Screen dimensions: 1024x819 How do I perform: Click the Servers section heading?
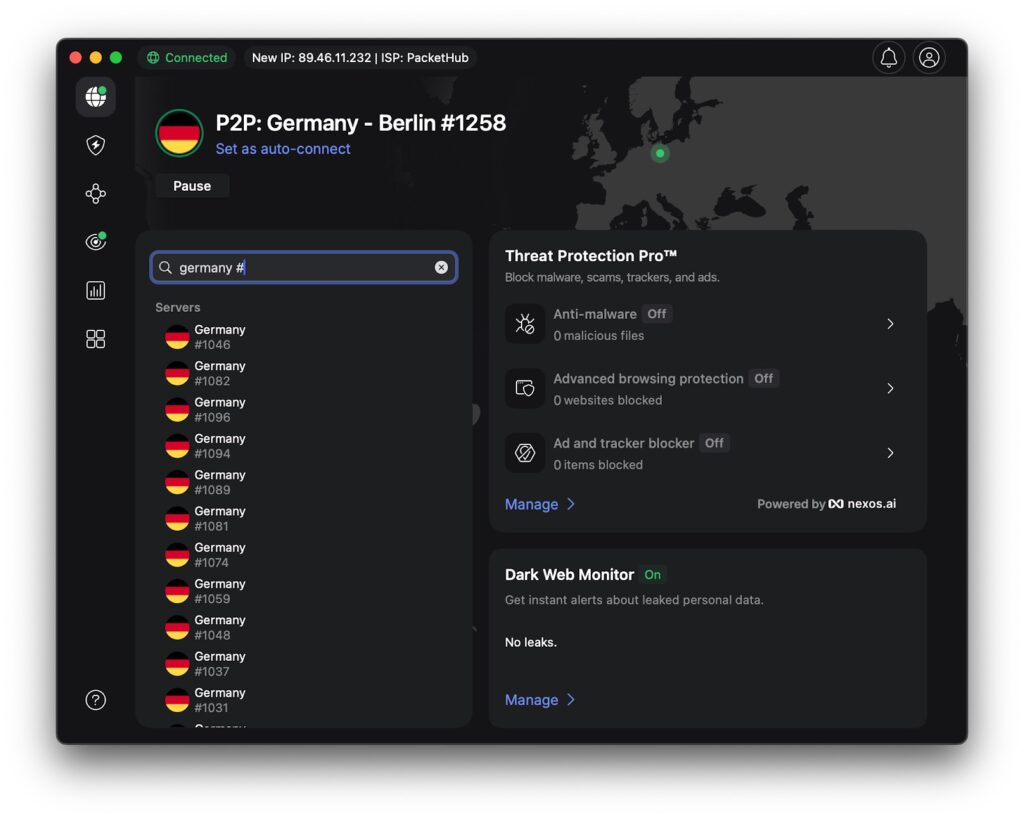pyautogui.click(x=178, y=307)
